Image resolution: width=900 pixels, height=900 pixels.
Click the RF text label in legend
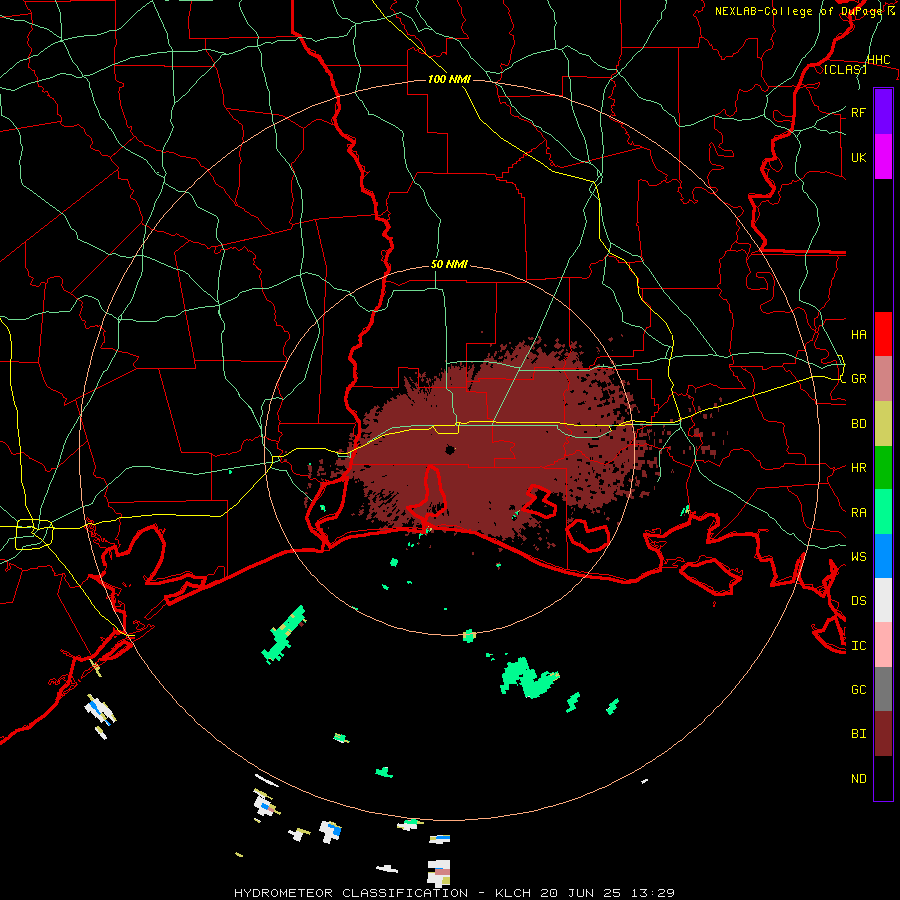(x=858, y=112)
